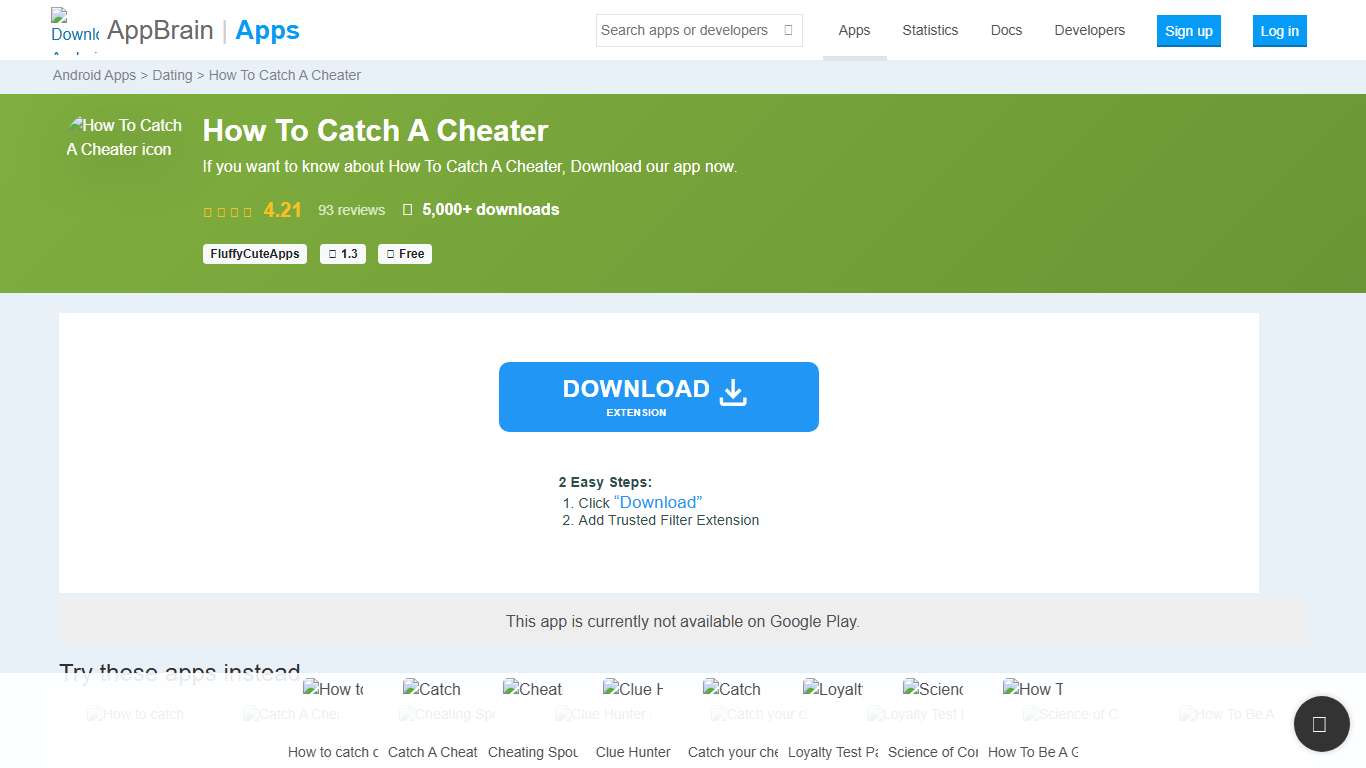Open the Download link in step 1
The image size is (1366, 768).
657,502
